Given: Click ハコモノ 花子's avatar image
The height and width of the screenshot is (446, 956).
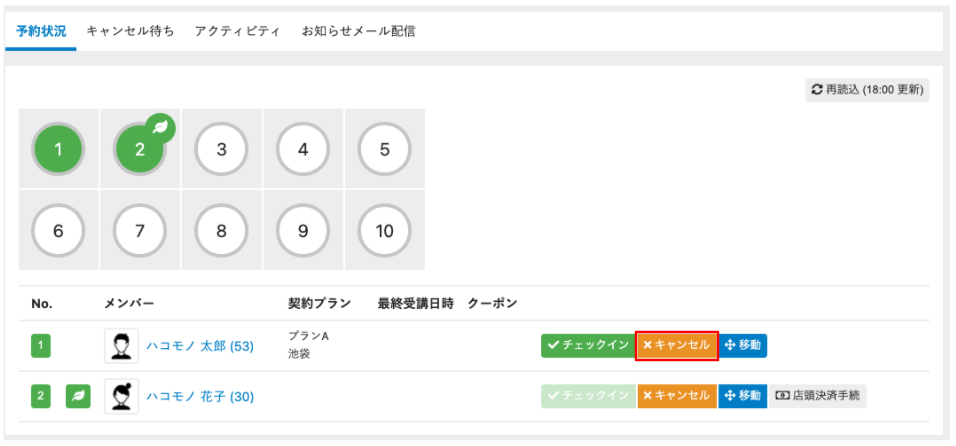Looking at the screenshot, I should [x=122, y=396].
